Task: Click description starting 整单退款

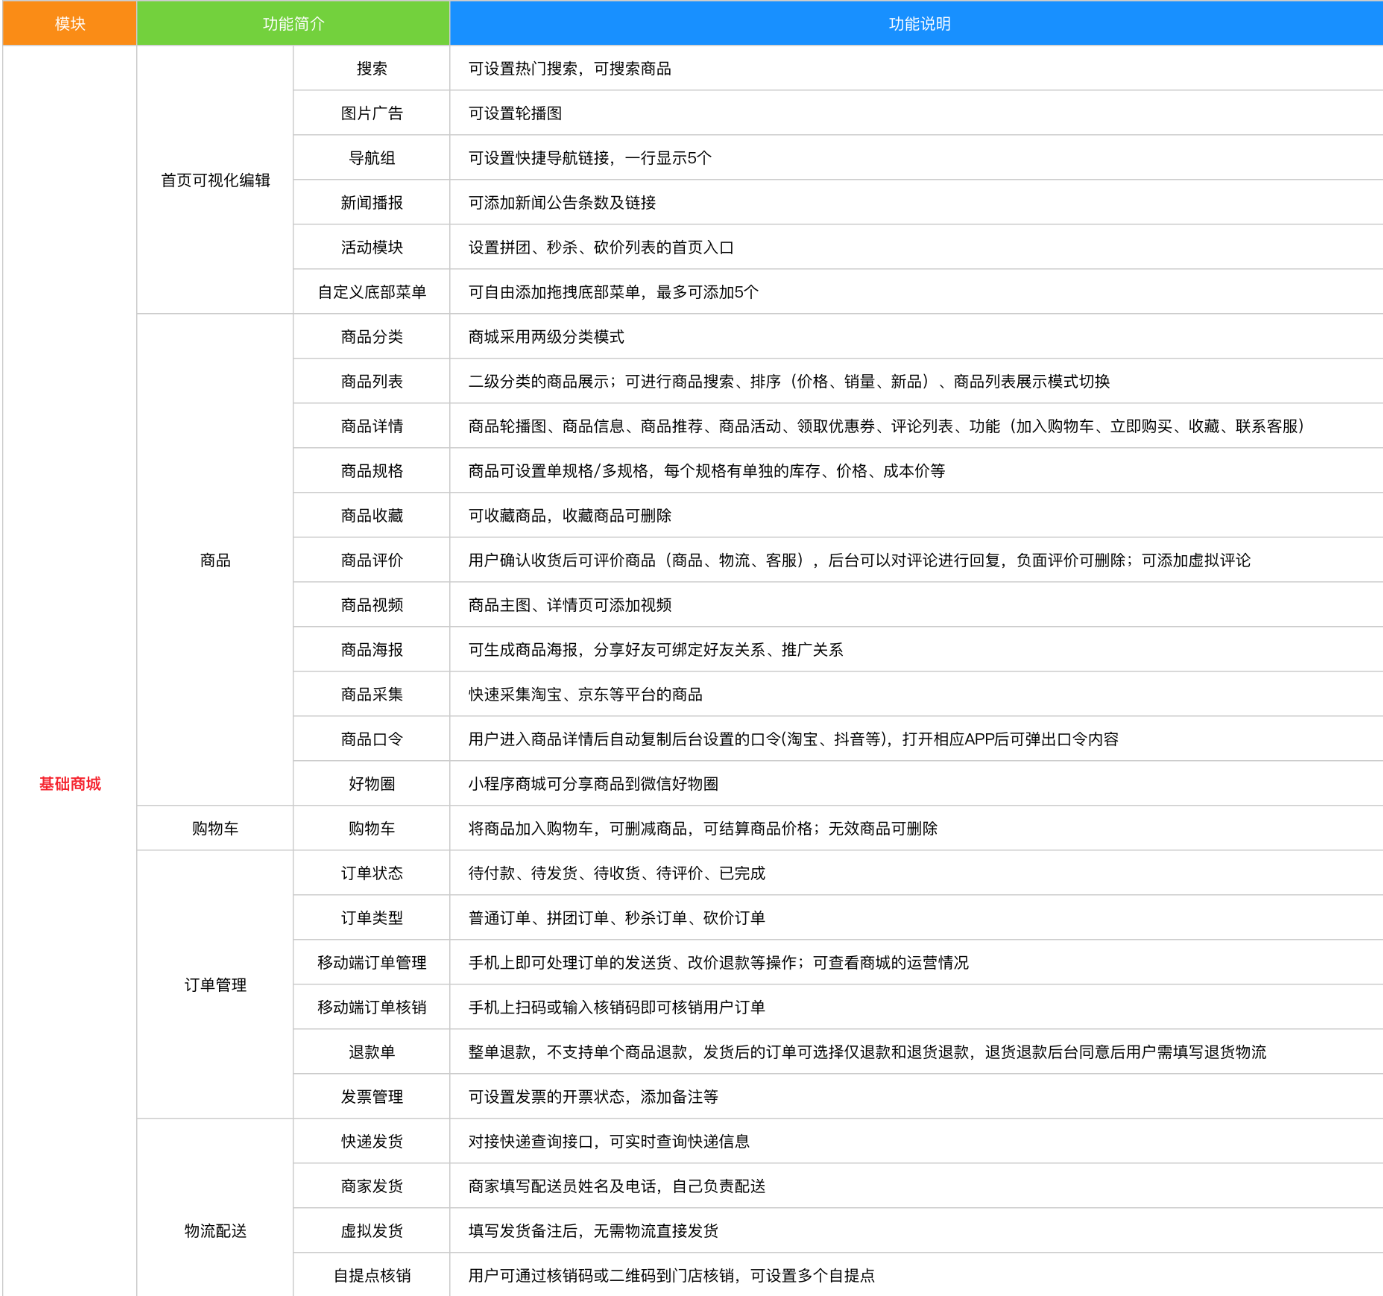Action: (867, 1052)
